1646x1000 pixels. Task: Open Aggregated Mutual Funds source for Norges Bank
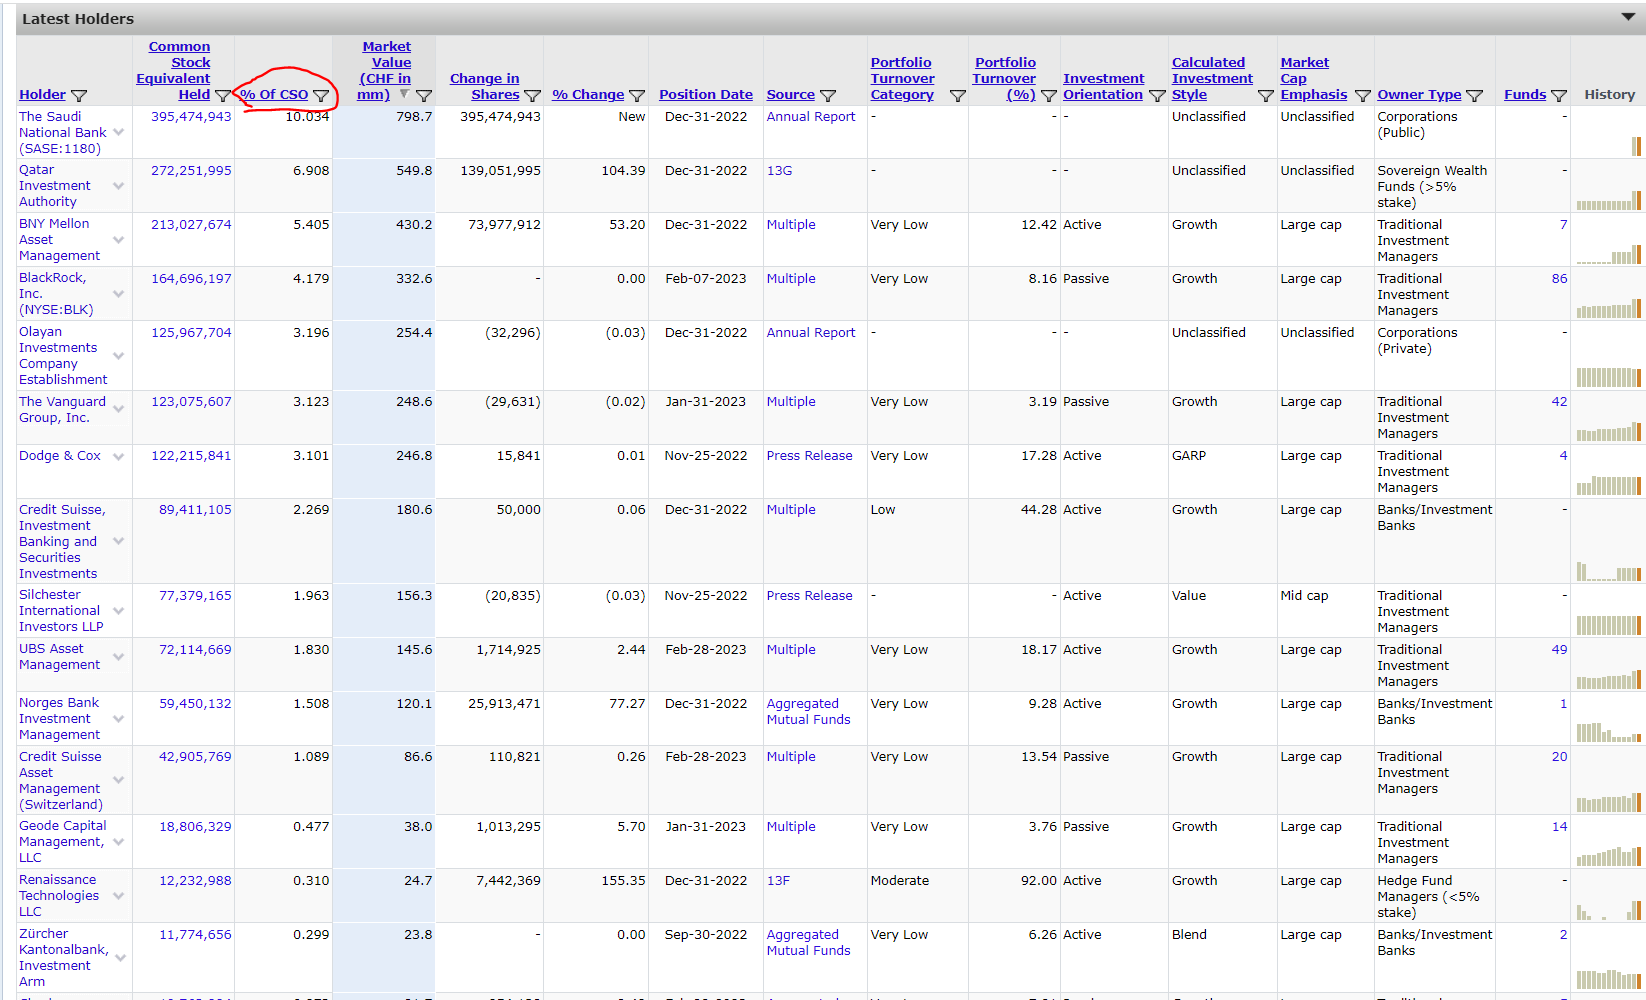(809, 712)
